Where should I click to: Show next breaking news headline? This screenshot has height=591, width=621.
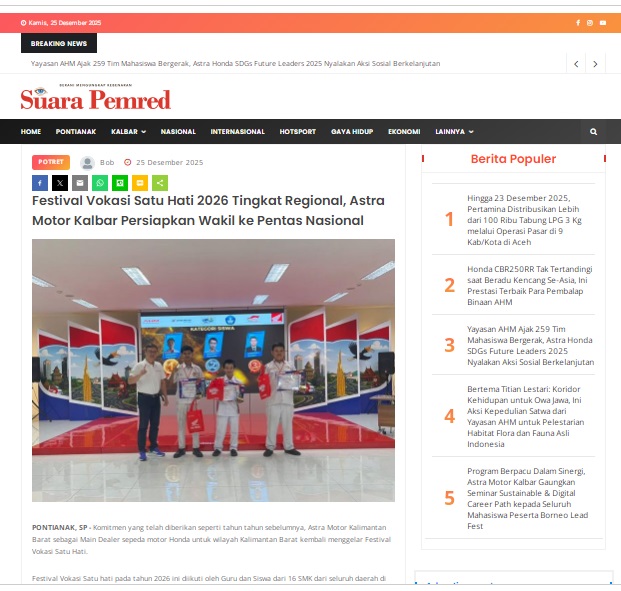(x=595, y=64)
